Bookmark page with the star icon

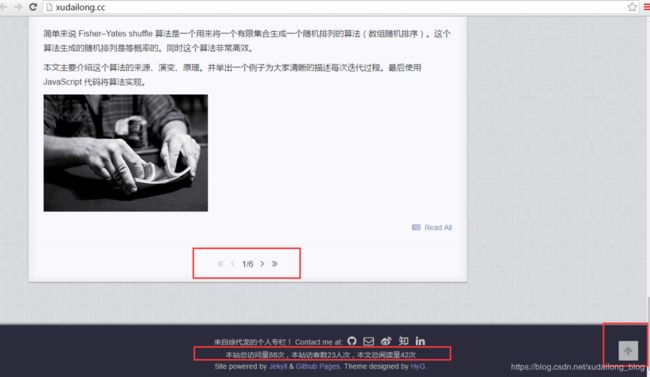[x=632, y=7]
